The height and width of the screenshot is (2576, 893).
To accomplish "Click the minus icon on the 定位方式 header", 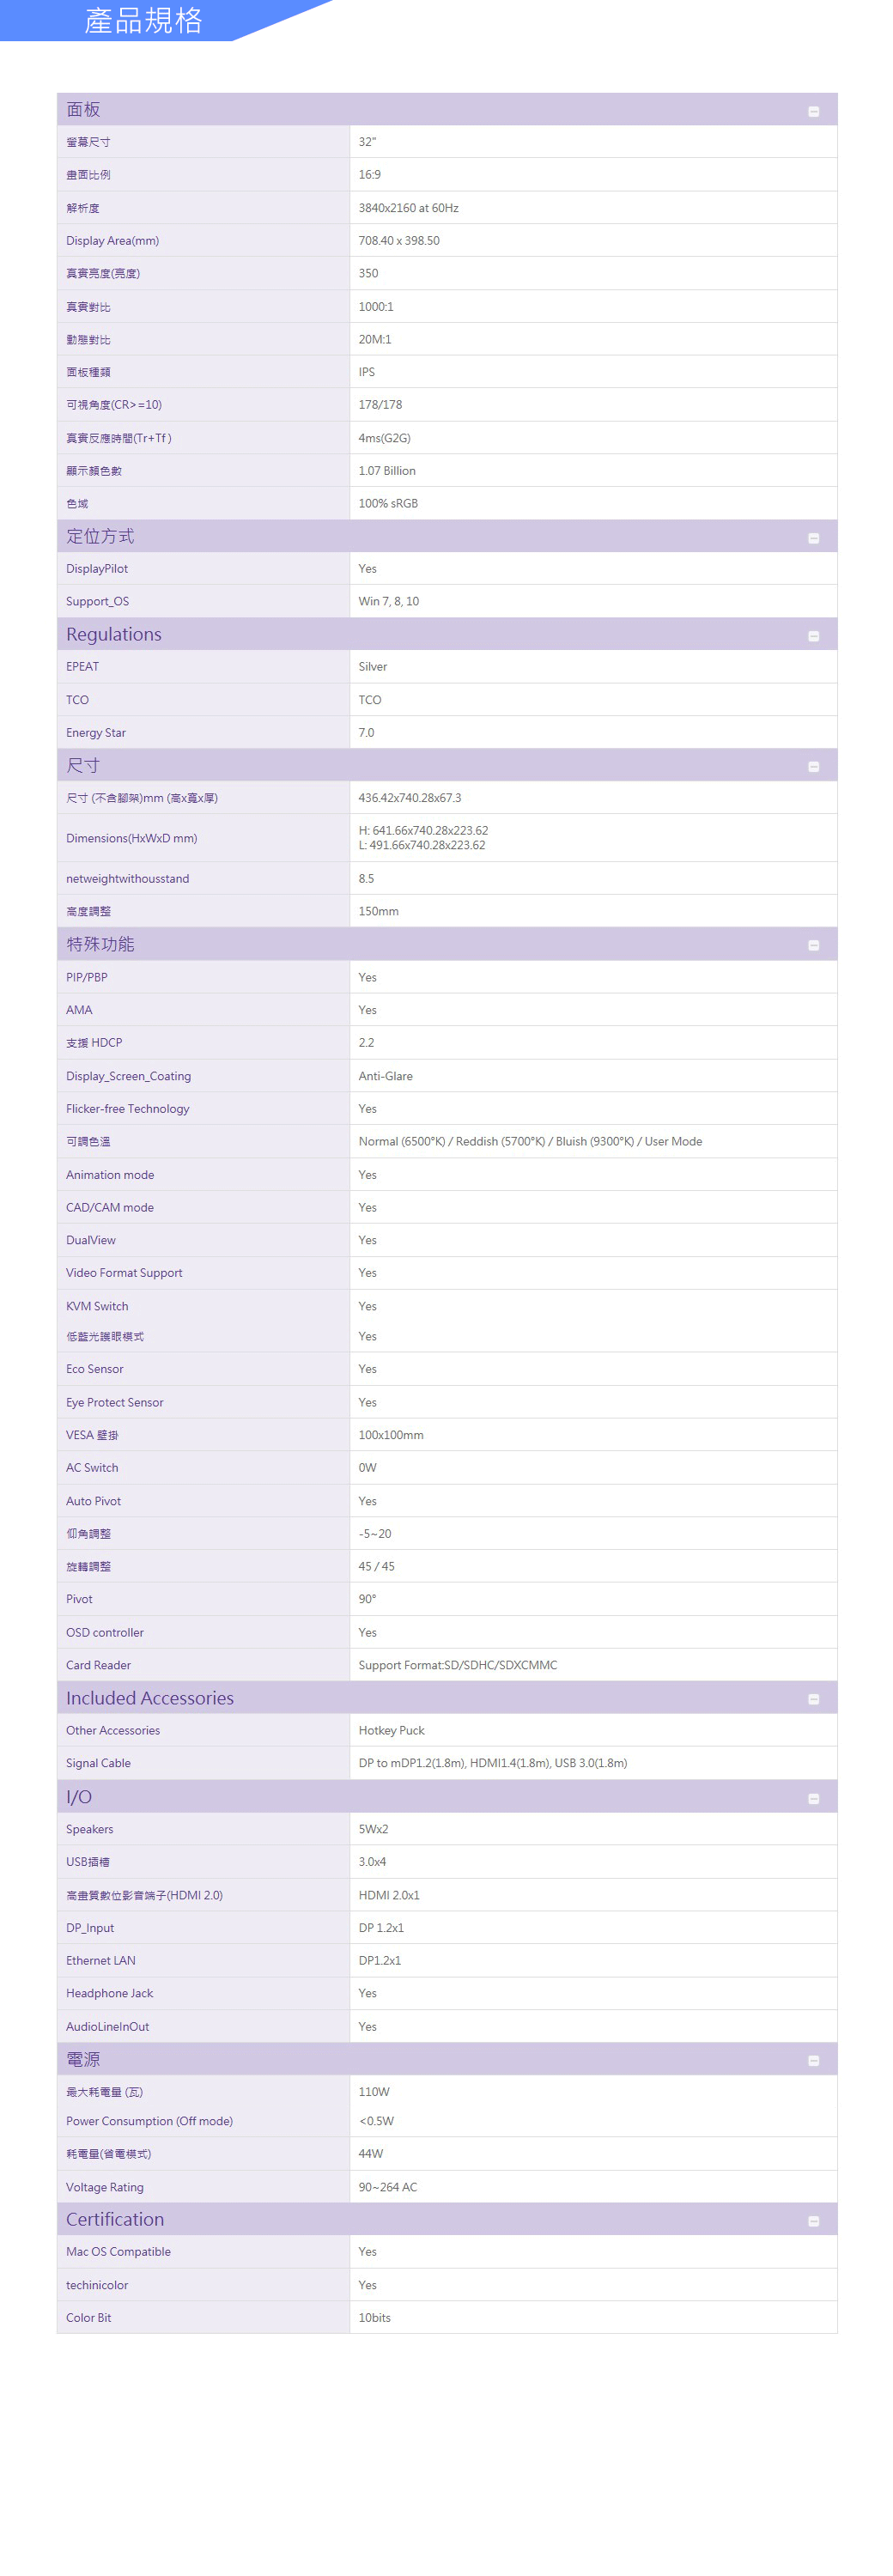I will tap(813, 538).
